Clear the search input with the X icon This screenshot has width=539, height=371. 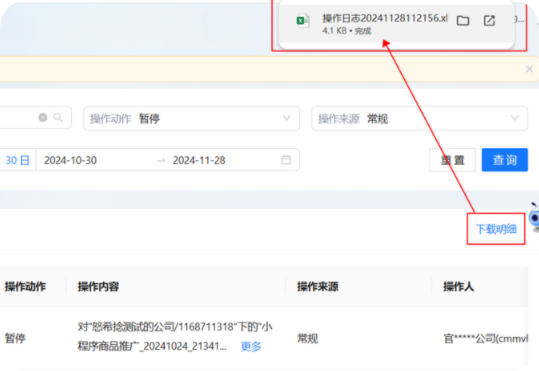(x=43, y=118)
